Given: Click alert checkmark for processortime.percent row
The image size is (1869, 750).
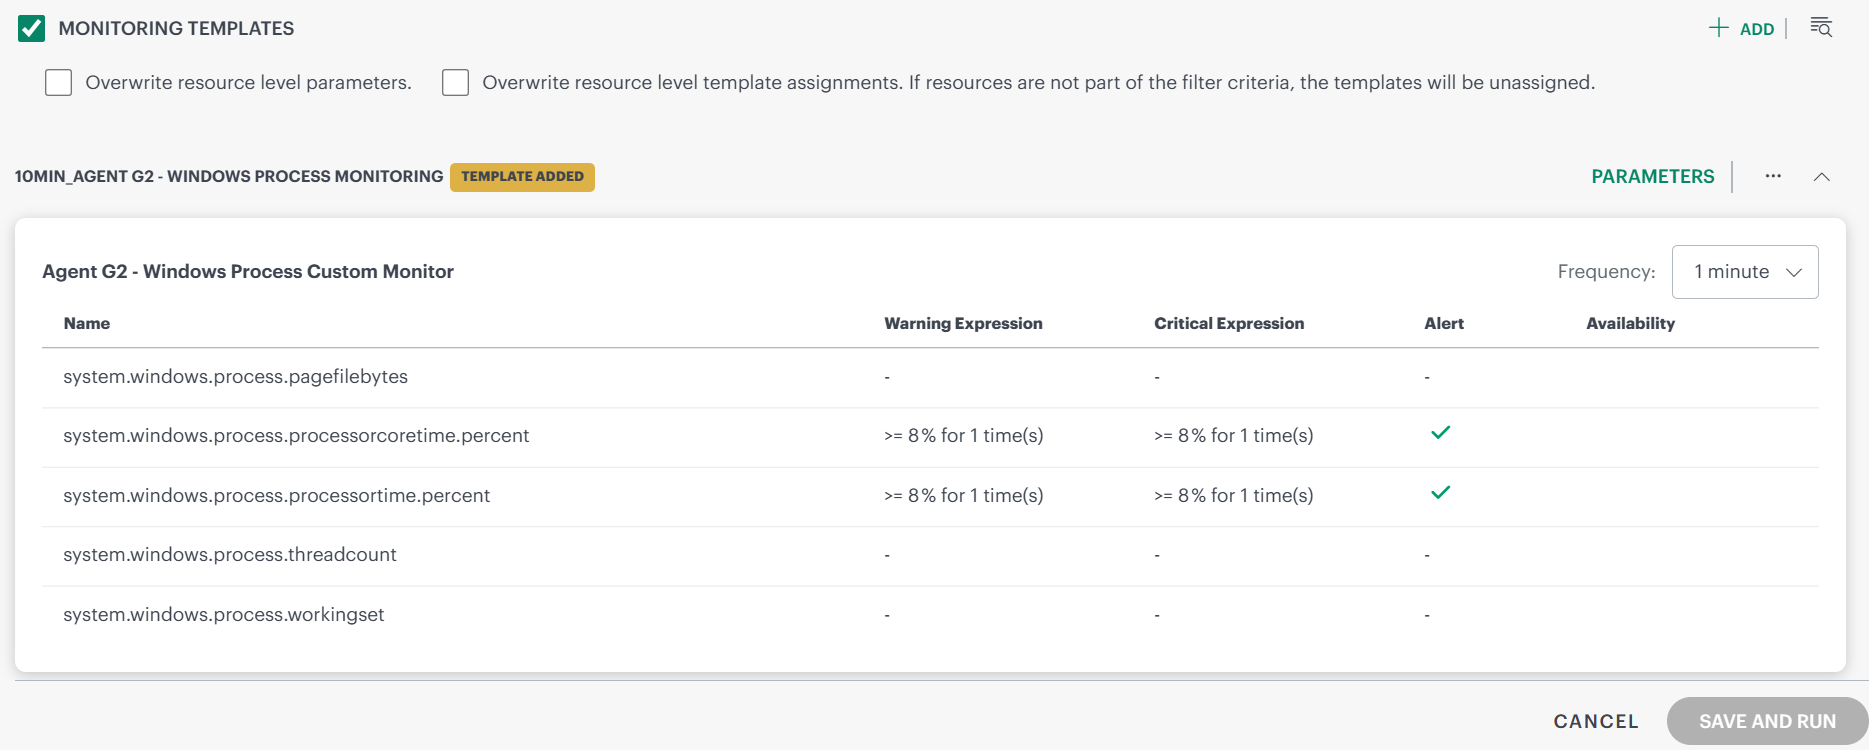Looking at the screenshot, I should (1440, 493).
